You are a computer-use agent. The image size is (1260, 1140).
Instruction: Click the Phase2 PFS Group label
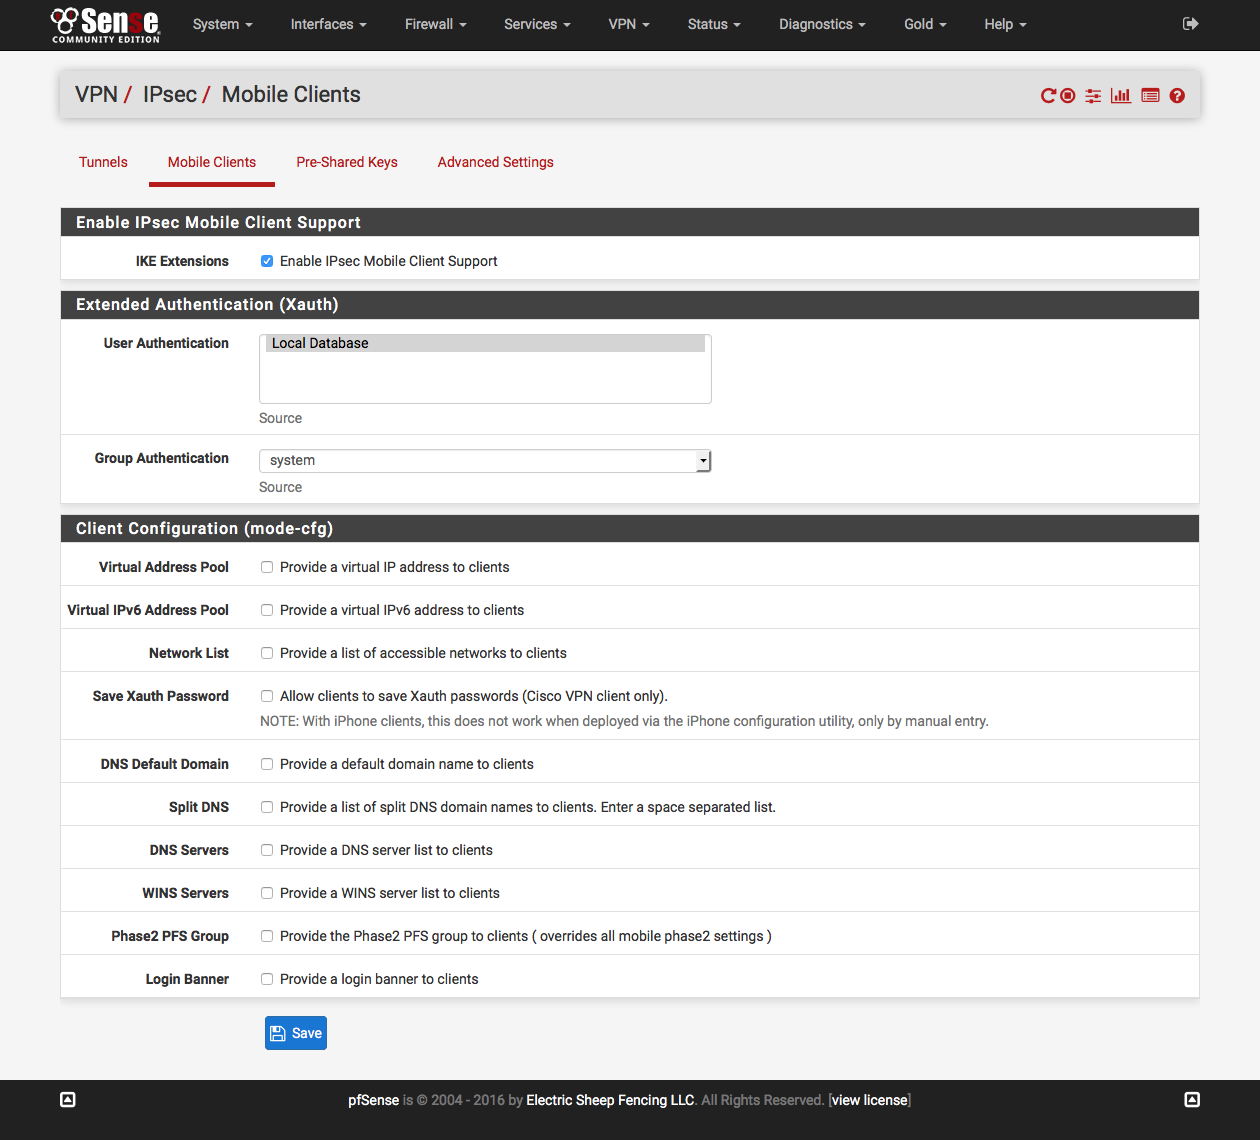tap(170, 936)
